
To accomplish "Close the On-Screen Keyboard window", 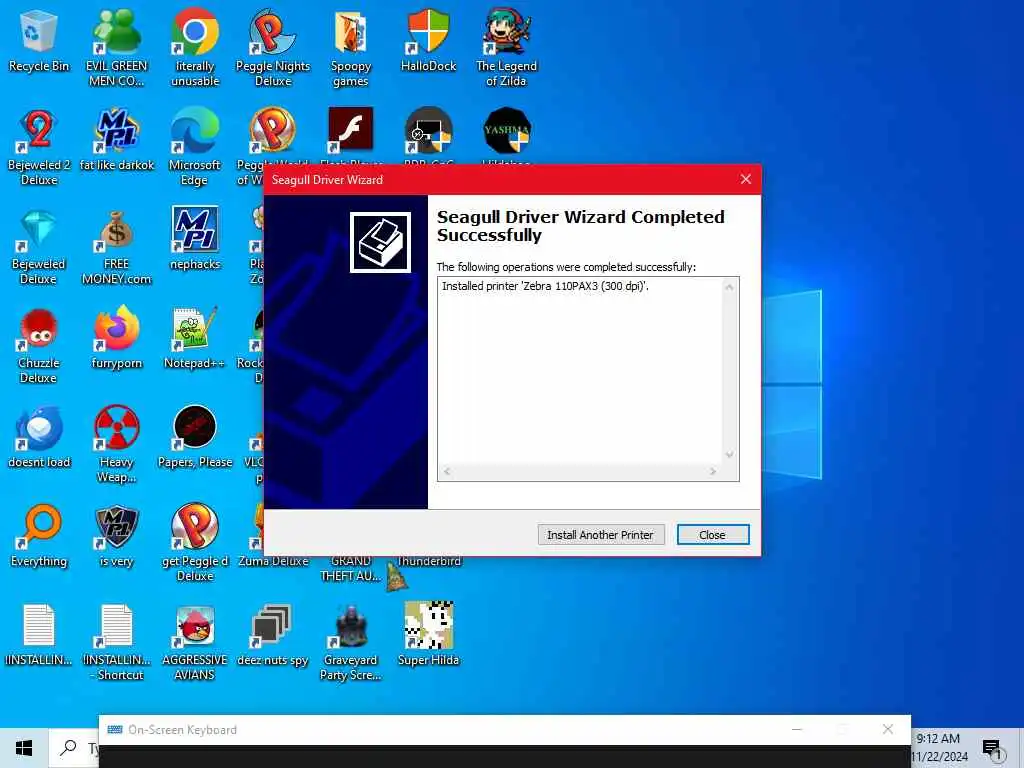I will 888,729.
